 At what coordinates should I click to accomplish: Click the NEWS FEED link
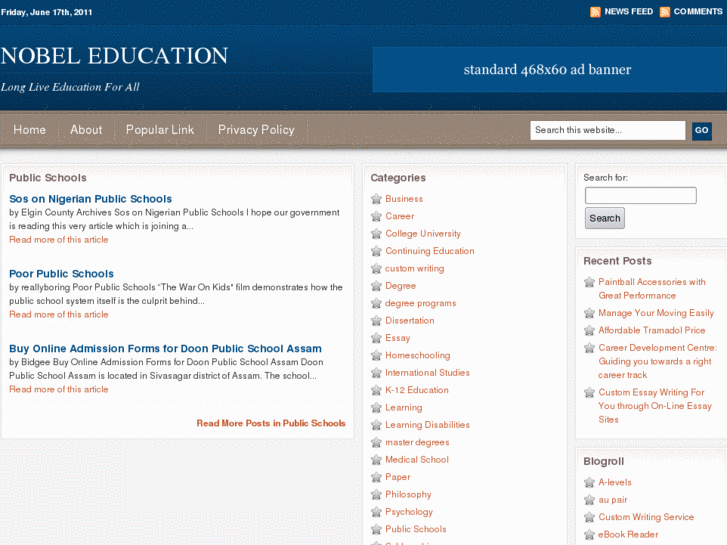[629, 12]
